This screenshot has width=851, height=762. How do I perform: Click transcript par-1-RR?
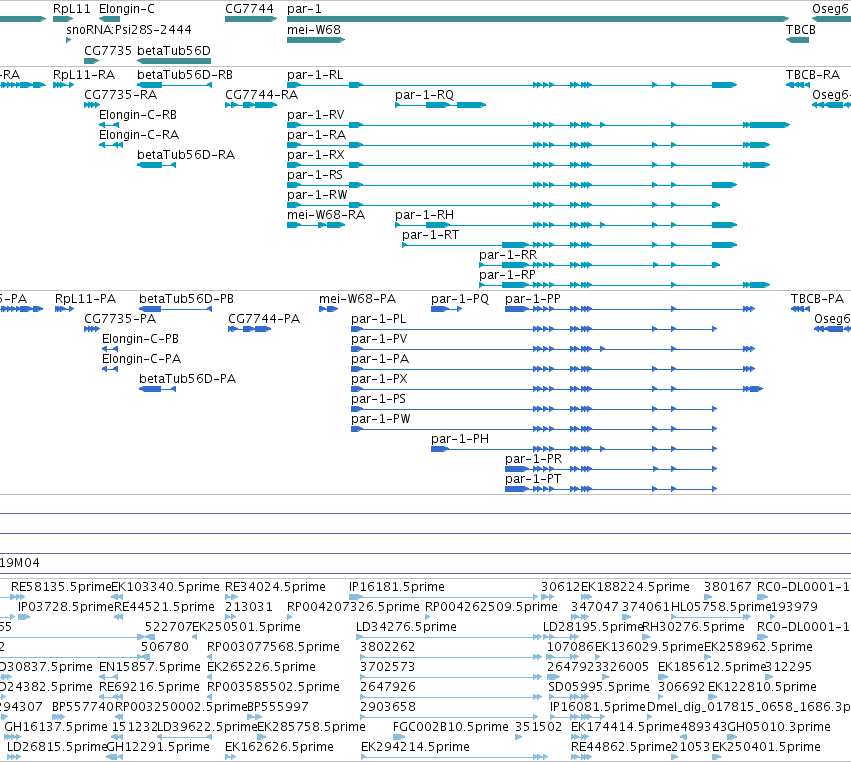pos(600,265)
